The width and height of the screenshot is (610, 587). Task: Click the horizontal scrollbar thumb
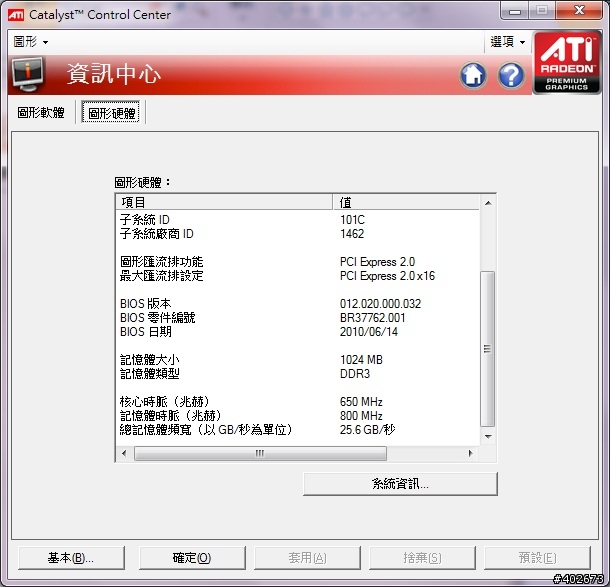point(260,453)
